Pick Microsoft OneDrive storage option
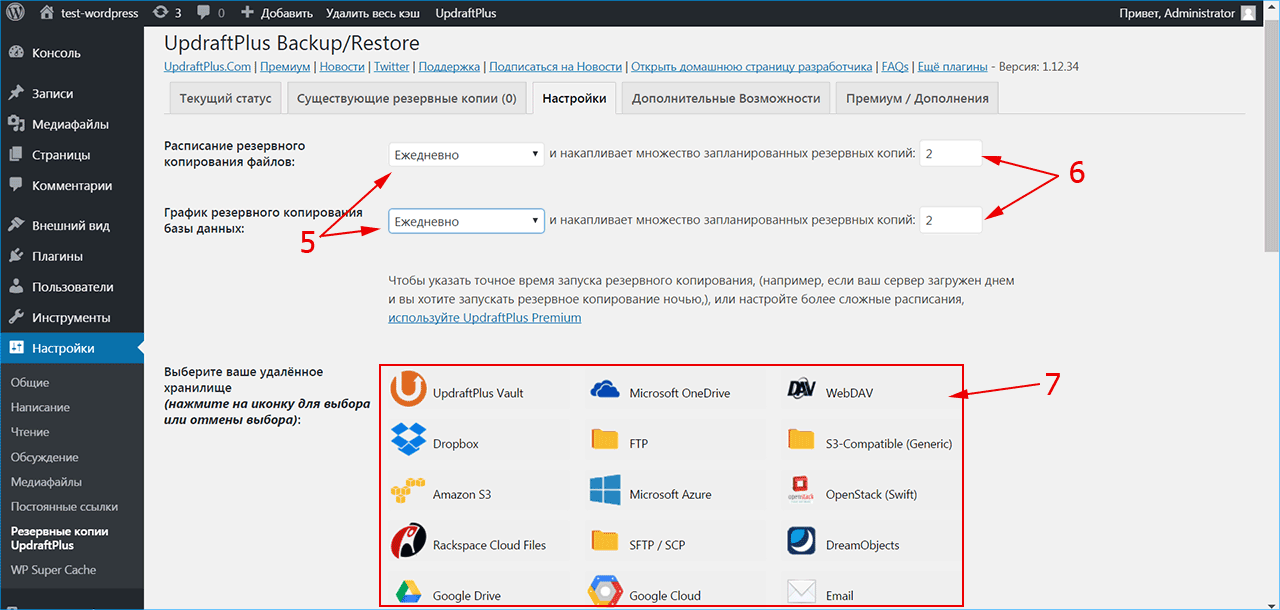 tap(605, 392)
